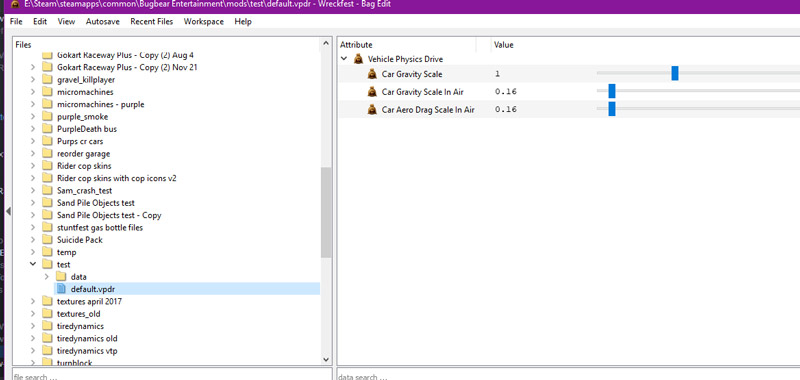Select the turnblock folder row
This screenshot has height=380, width=800.
click(x=74, y=363)
